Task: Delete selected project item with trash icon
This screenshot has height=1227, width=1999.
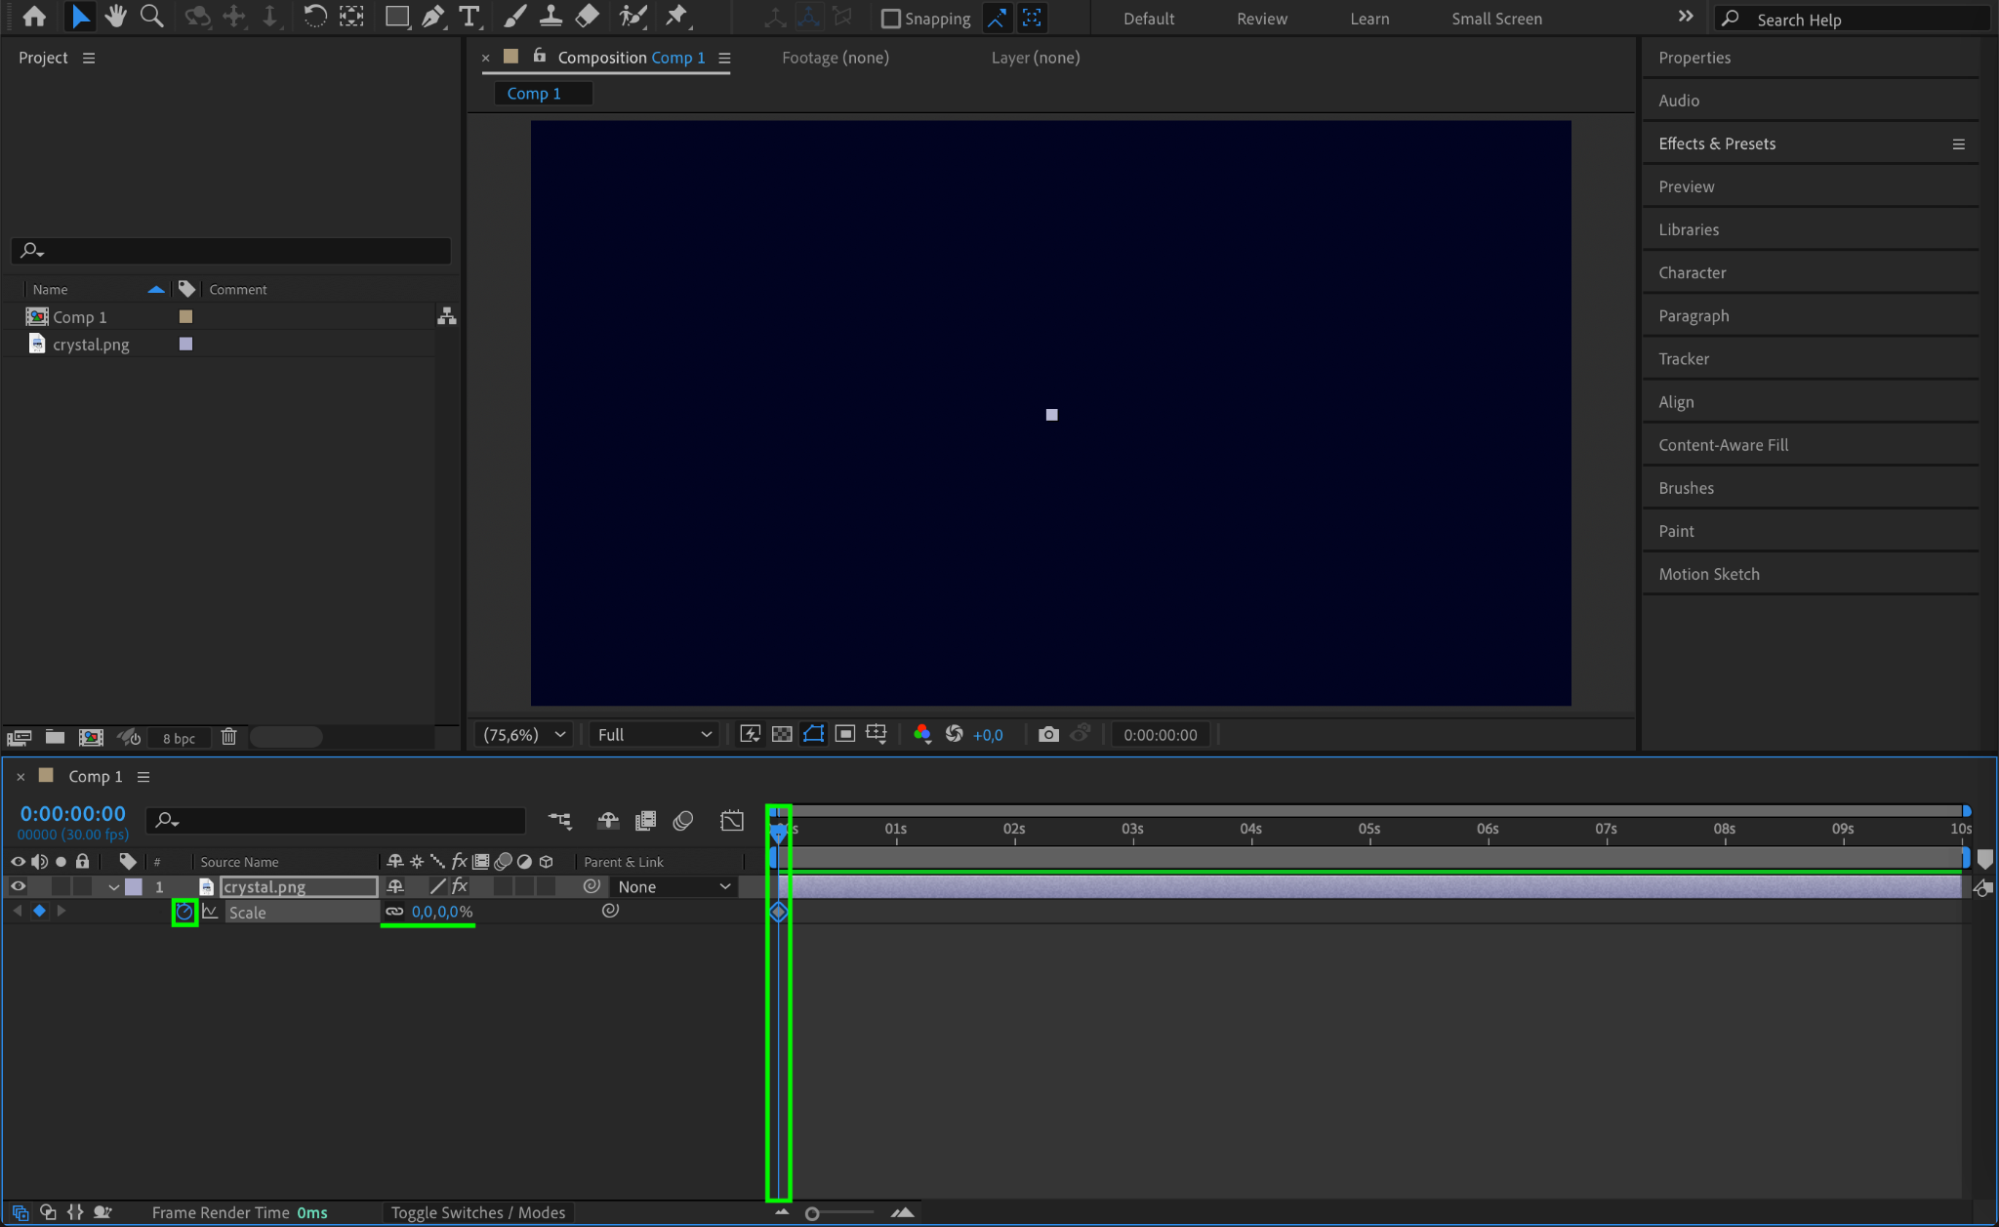Action: (229, 737)
